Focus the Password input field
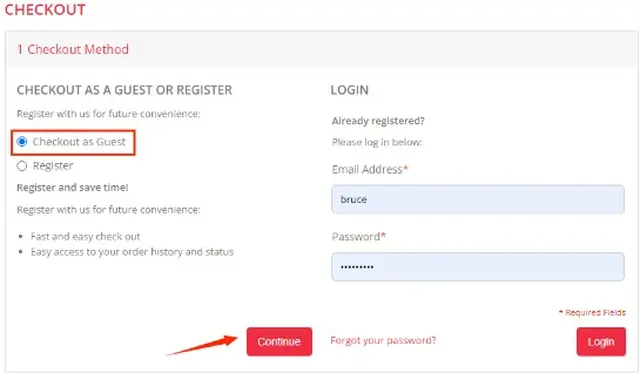 [478, 267]
